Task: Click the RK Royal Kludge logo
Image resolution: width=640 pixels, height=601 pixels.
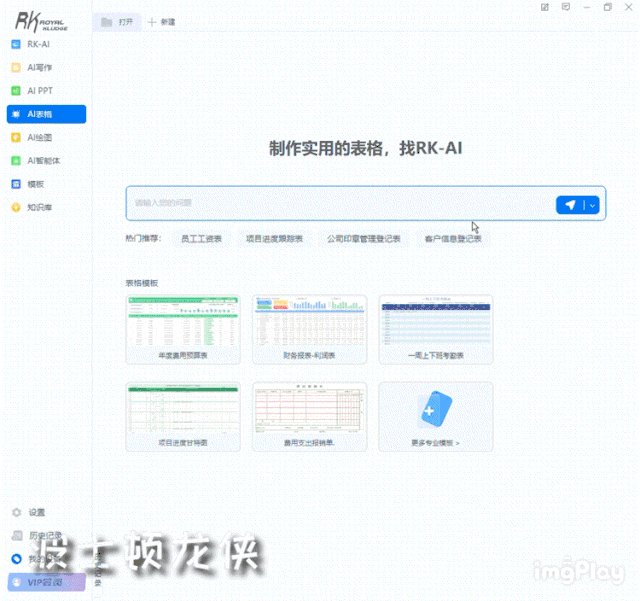Action: 41,22
